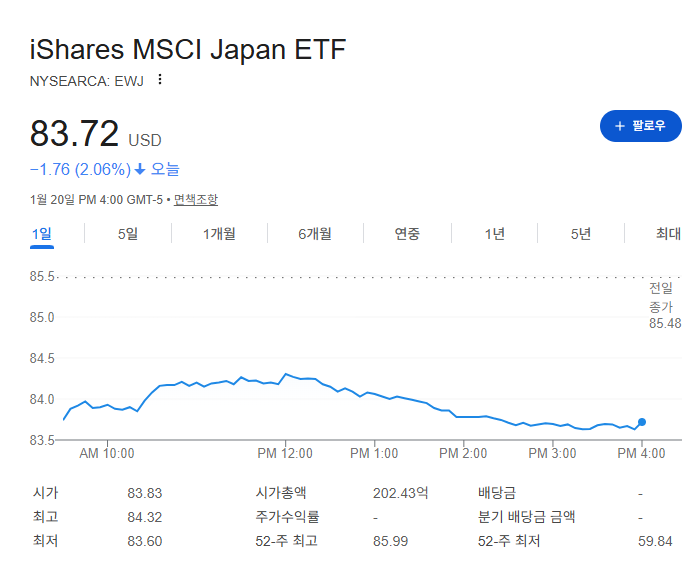Click the iShares MSCI Japan ETF title
Image resolution: width=699 pixels, height=582 pixels.
pyautogui.click(x=188, y=49)
